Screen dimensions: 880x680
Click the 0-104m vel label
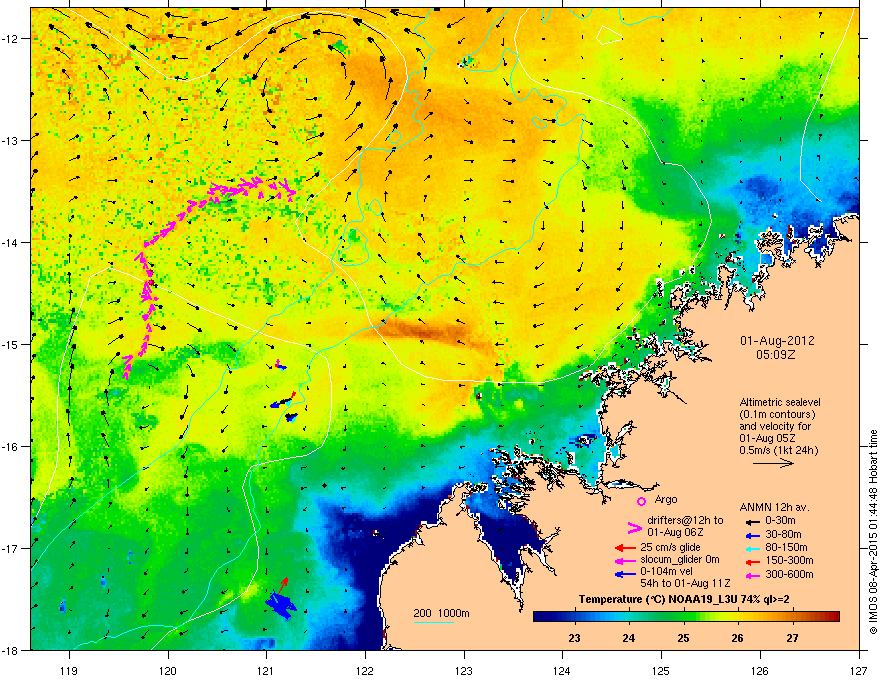tap(666, 572)
